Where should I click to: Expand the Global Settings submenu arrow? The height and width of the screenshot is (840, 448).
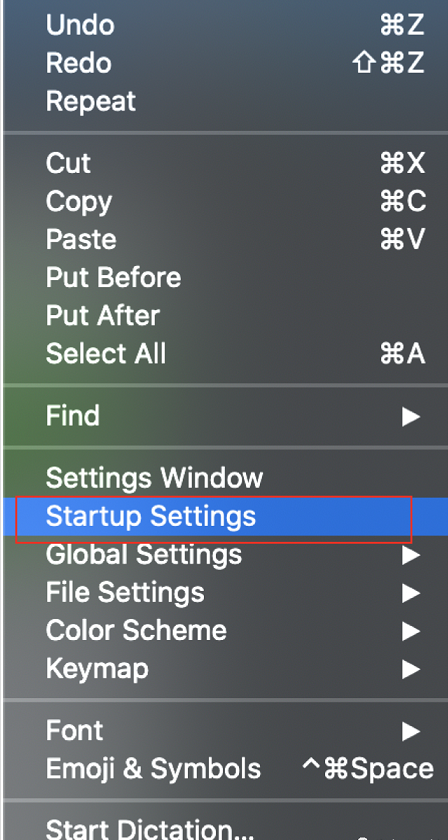click(411, 555)
